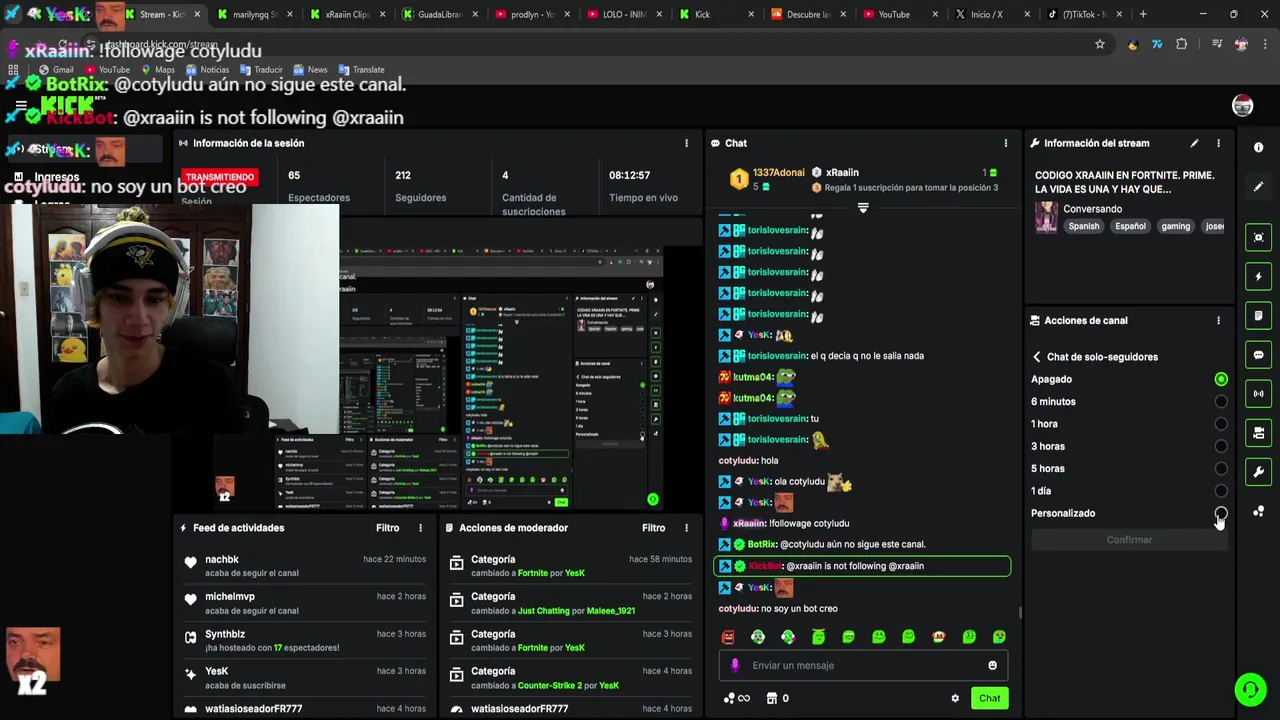
Task: Toggle the document panel icon in the right sidebar
Action: pyautogui.click(x=1258, y=316)
